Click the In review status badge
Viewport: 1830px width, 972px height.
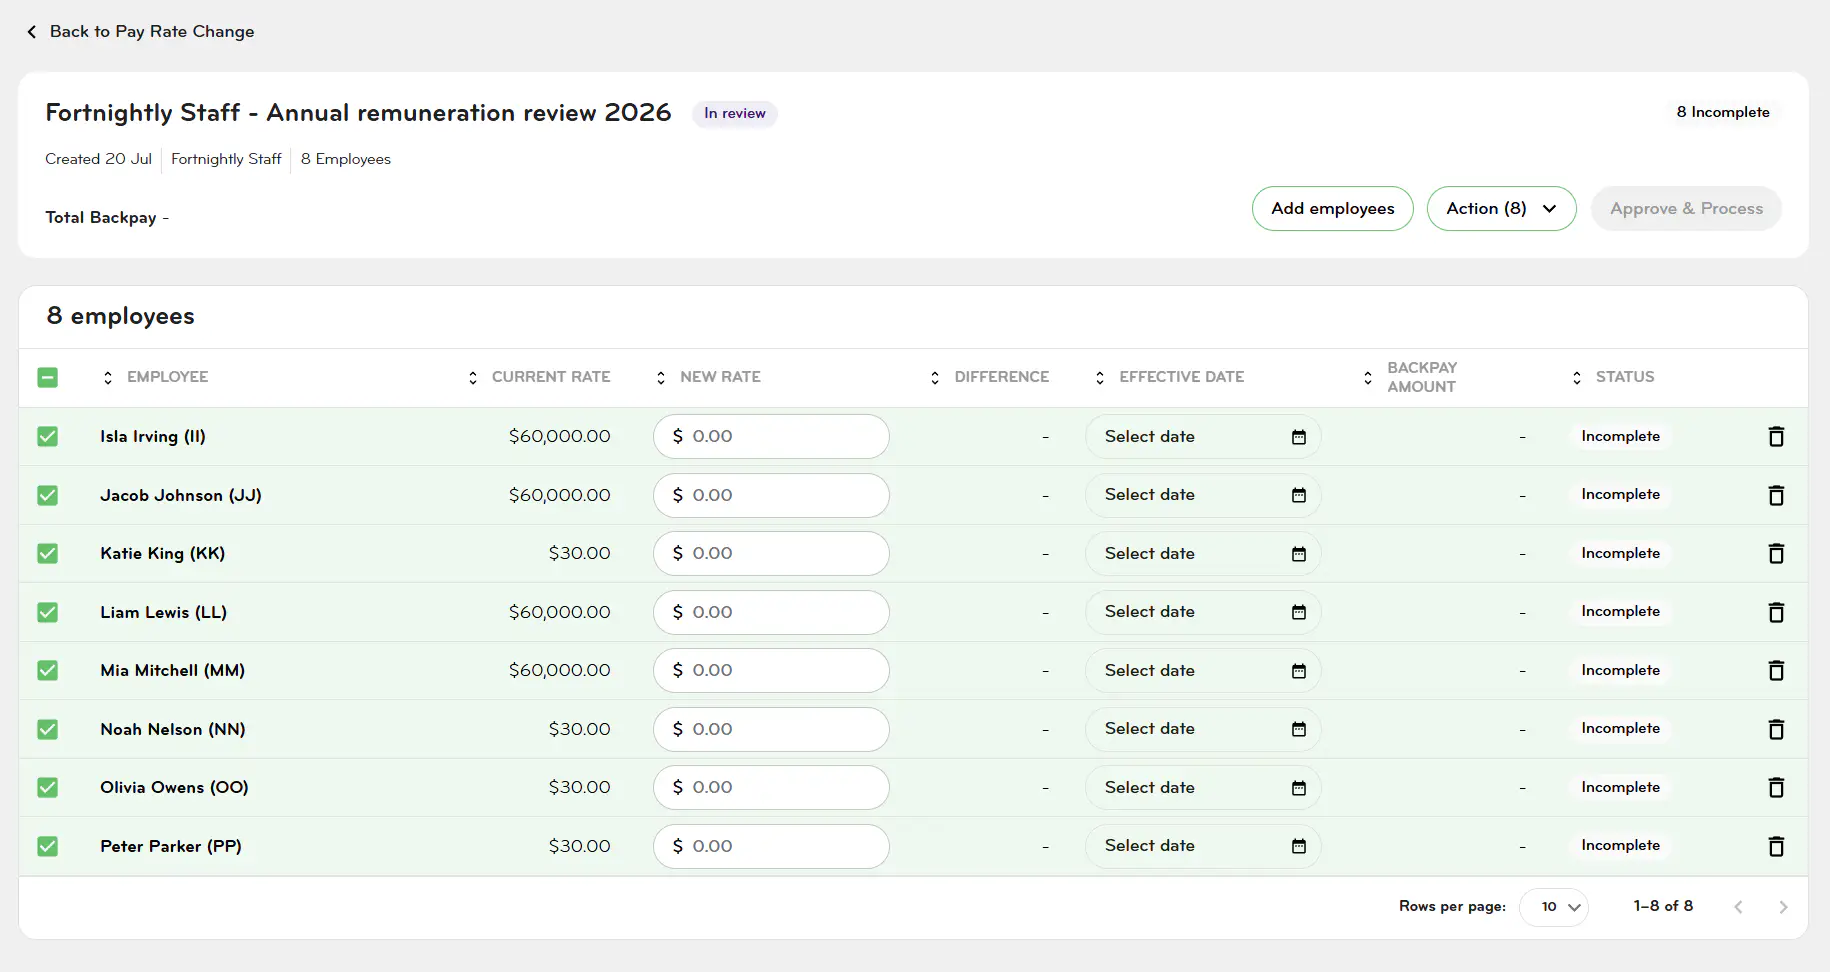click(735, 113)
